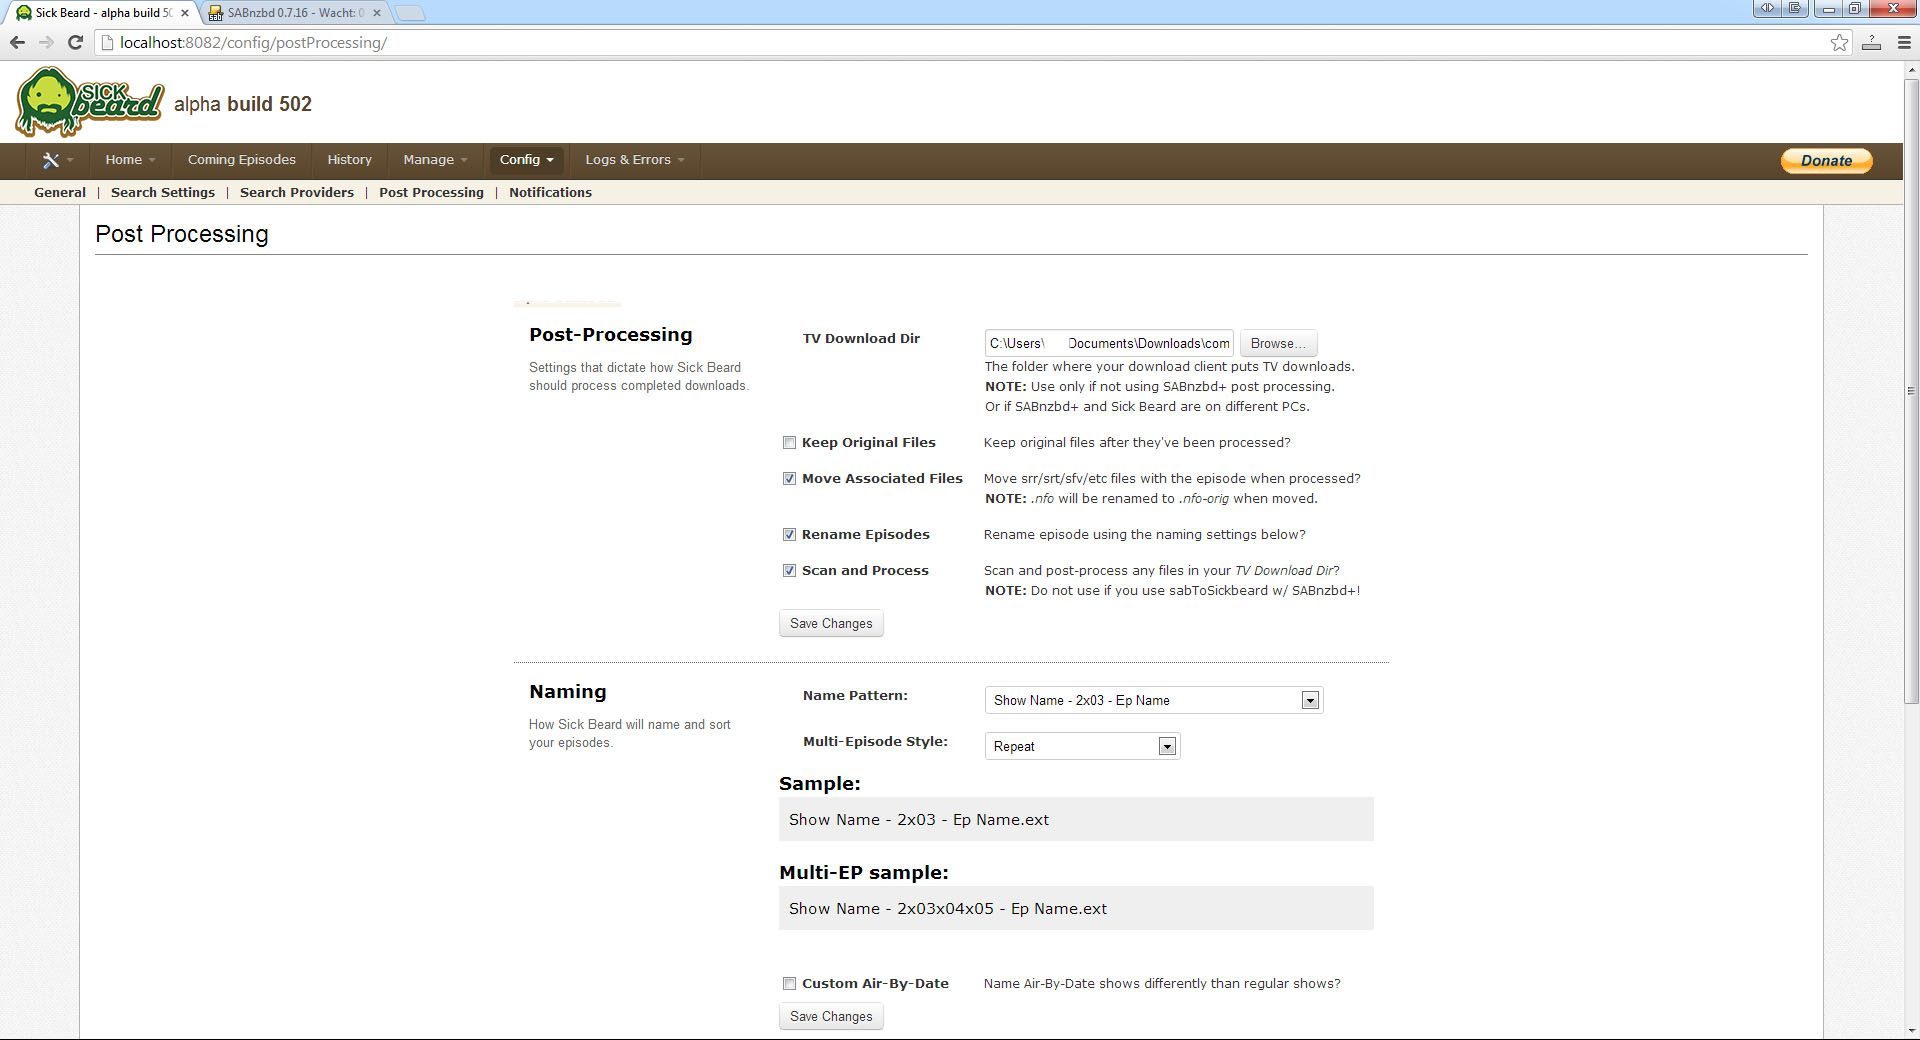This screenshot has height=1040, width=1920.
Task: Close the Sick Beard tab
Action: tap(184, 13)
